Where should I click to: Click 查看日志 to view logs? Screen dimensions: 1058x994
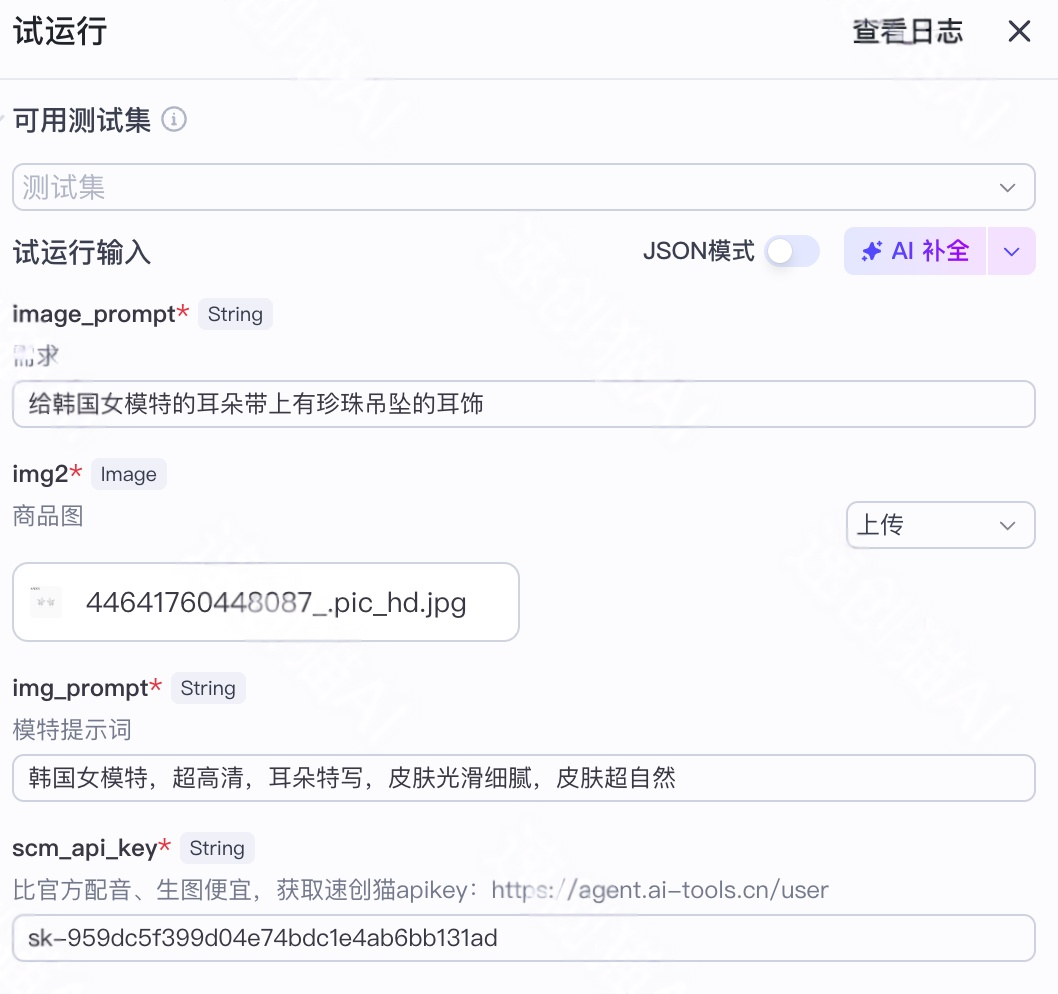pyautogui.click(x=906, y=31)
